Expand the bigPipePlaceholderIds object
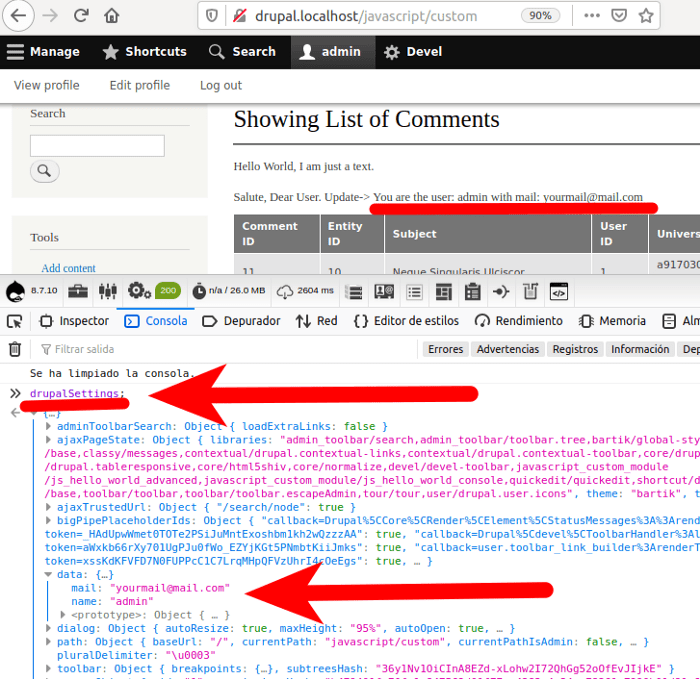 49,521
